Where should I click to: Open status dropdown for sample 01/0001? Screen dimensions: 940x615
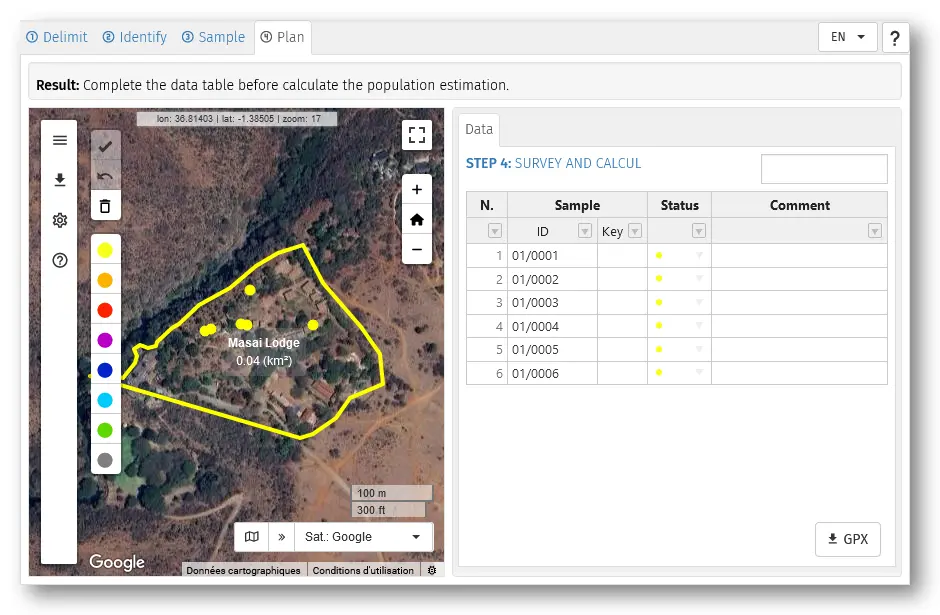coord(699,256)
